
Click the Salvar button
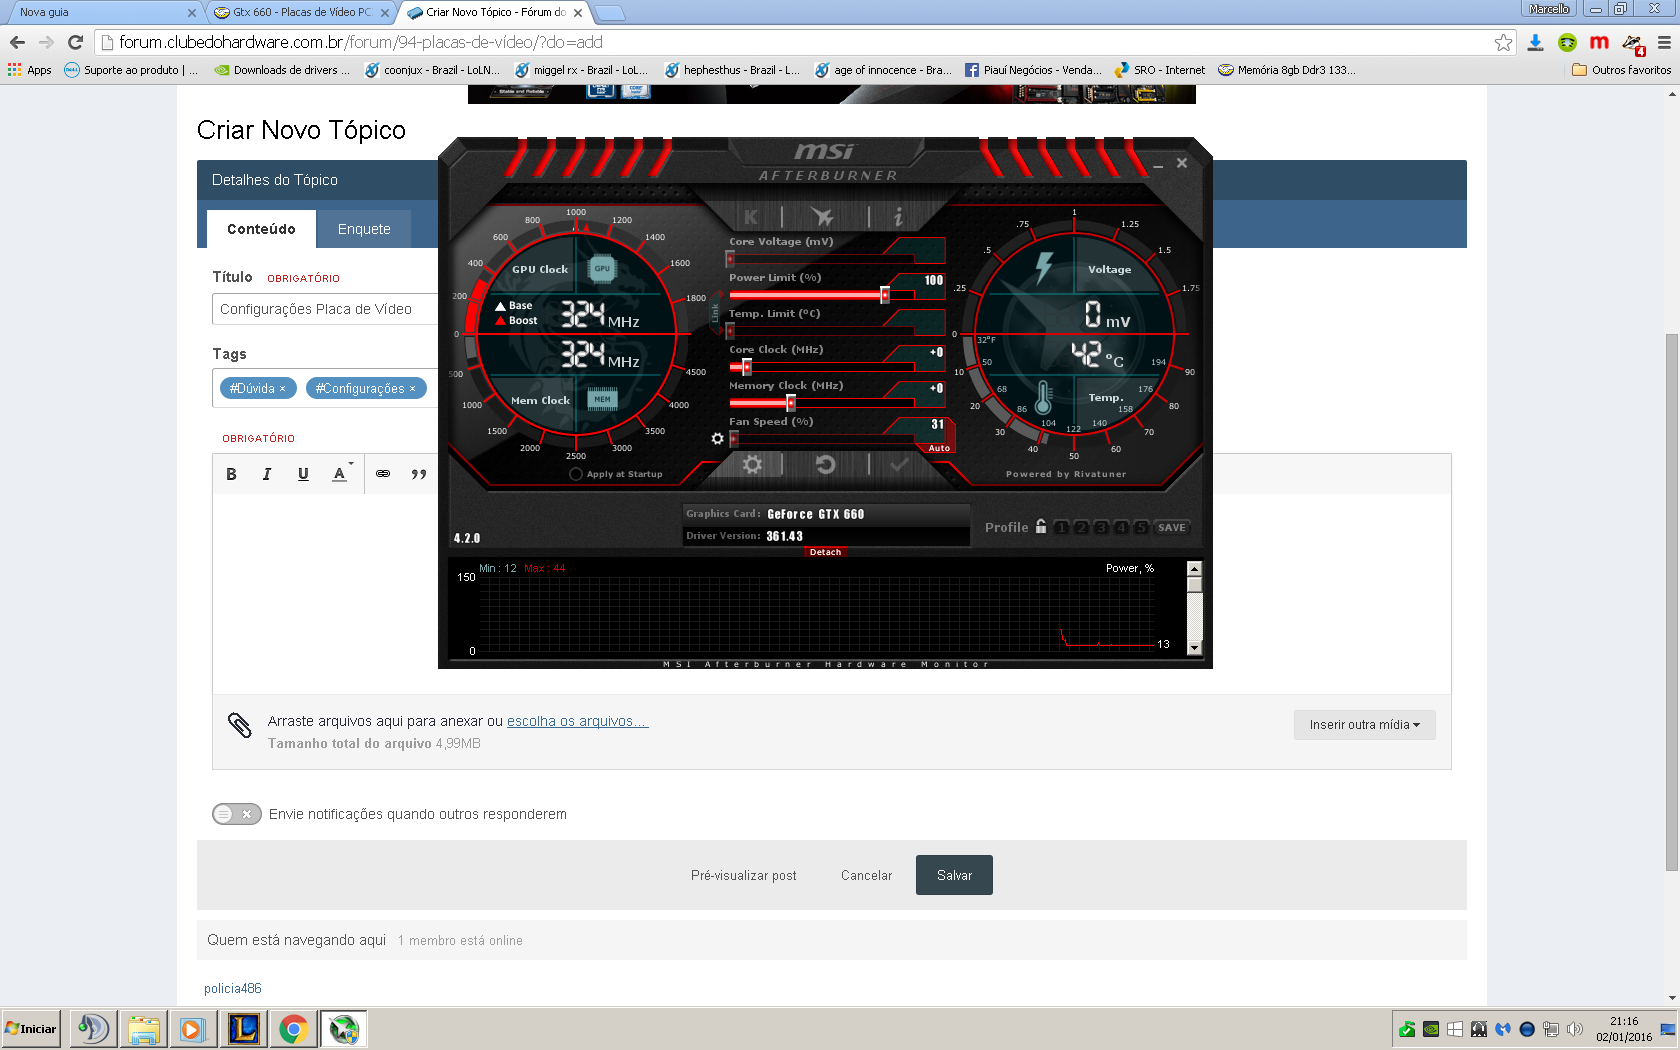tap(954, 875)
